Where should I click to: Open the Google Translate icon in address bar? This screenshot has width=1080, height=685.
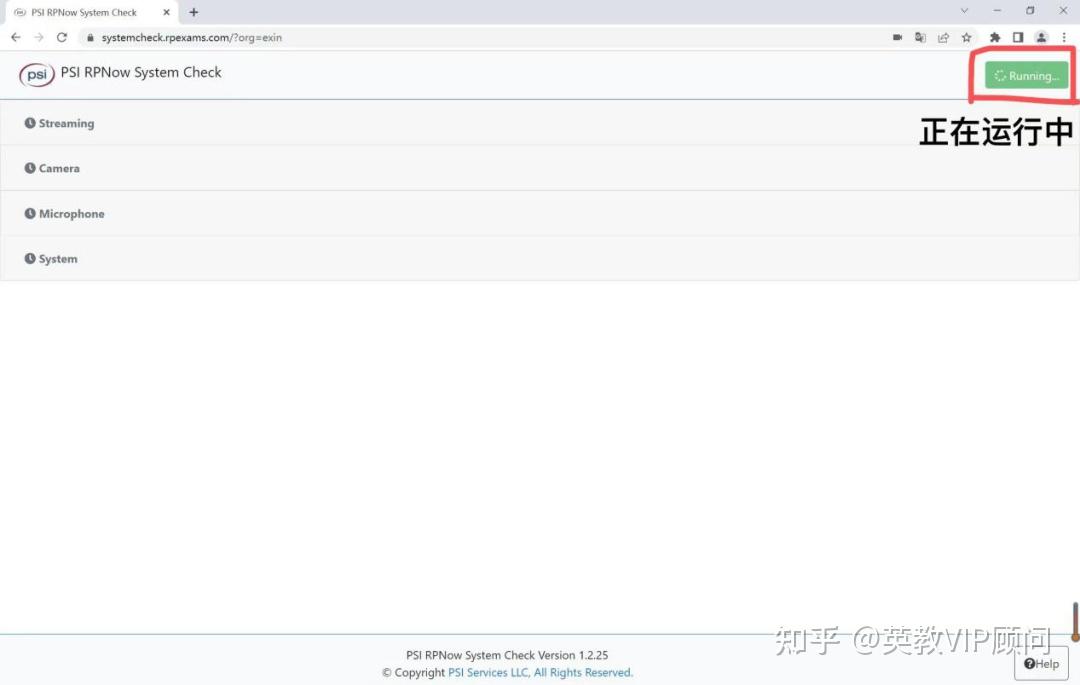coord(920,37)
